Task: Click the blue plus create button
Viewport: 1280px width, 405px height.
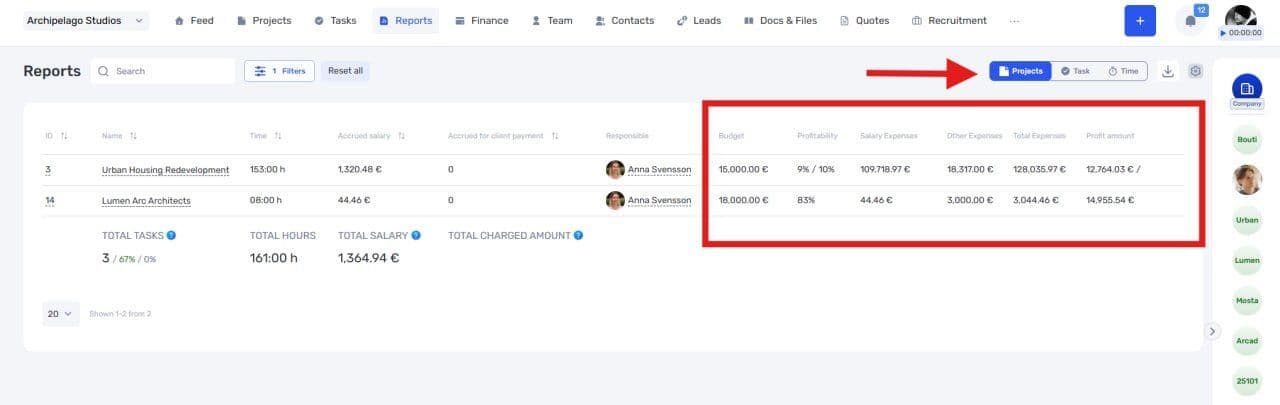Action: point(1140,20)
